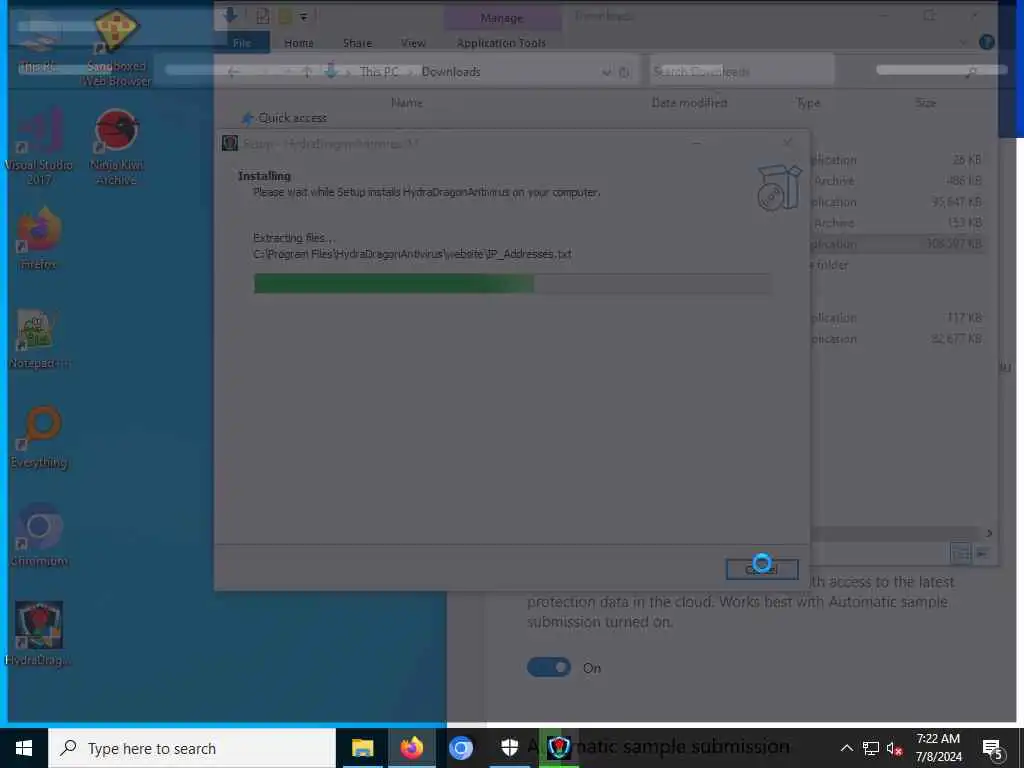Switch to the HydraDragon setup taskbar icon
Viewport: 1024px width, 768px height.
(558, 748)
